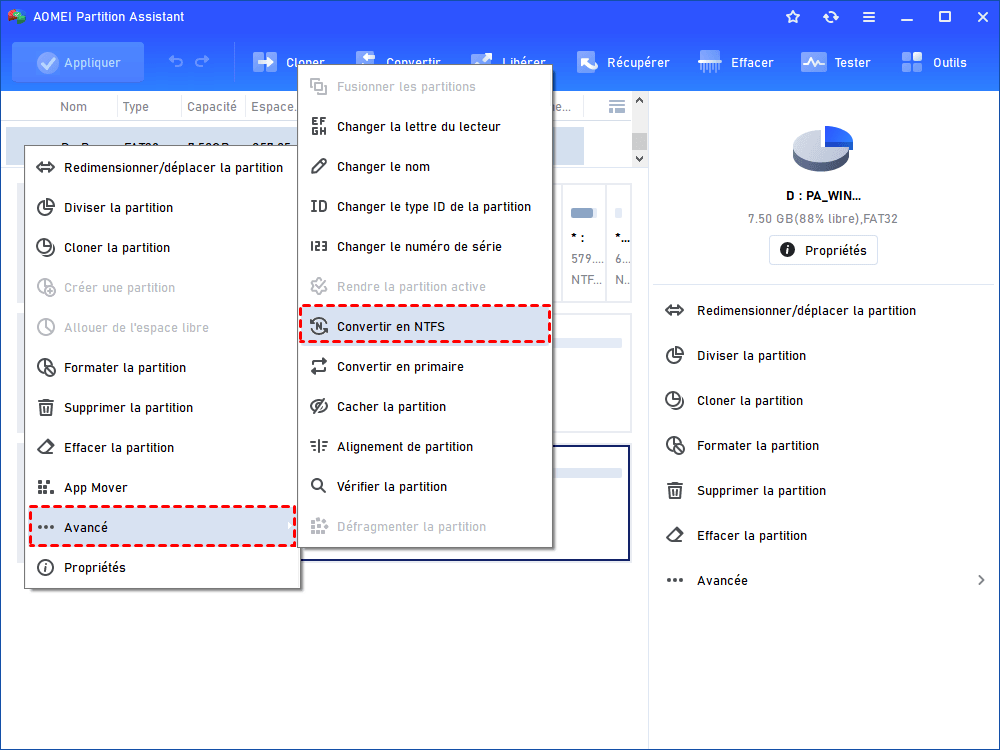
Task: Select Diviser la partition in context menu
Action: tap(162, 208)
